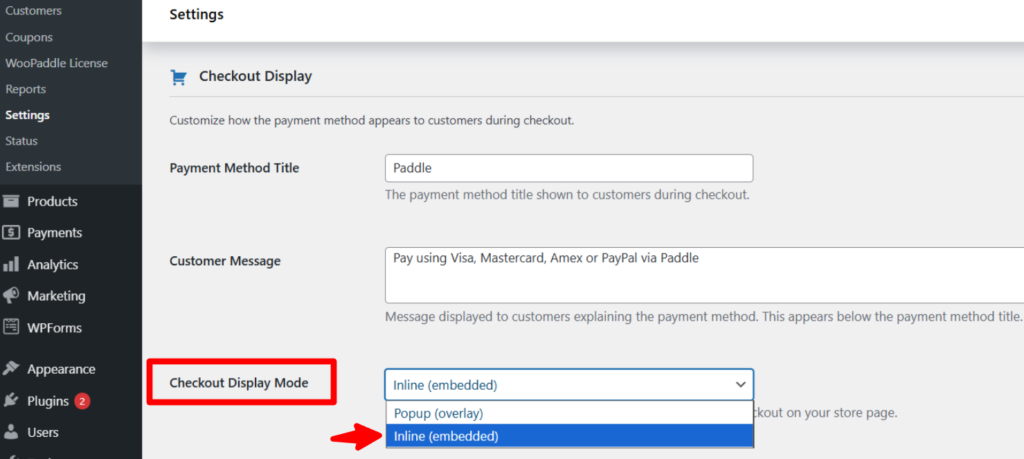Open the Marketing menu label
Image resolution: width=1024 pixels, height=459 pixels.
tap(56, 296)
